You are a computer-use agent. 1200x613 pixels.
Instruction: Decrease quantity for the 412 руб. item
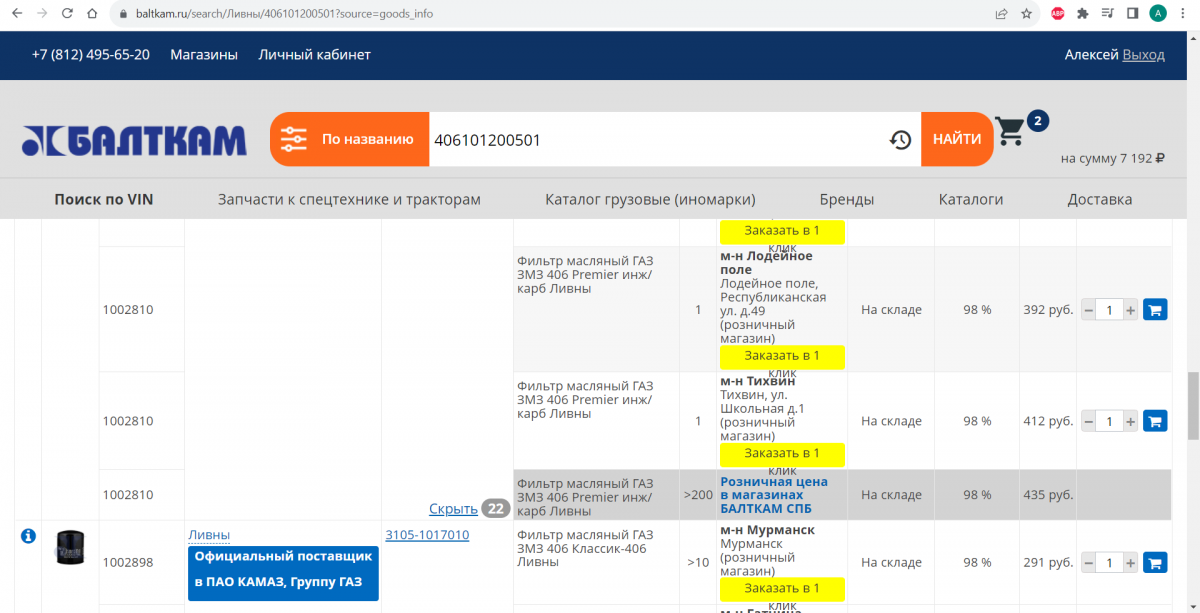point(1089,421)
